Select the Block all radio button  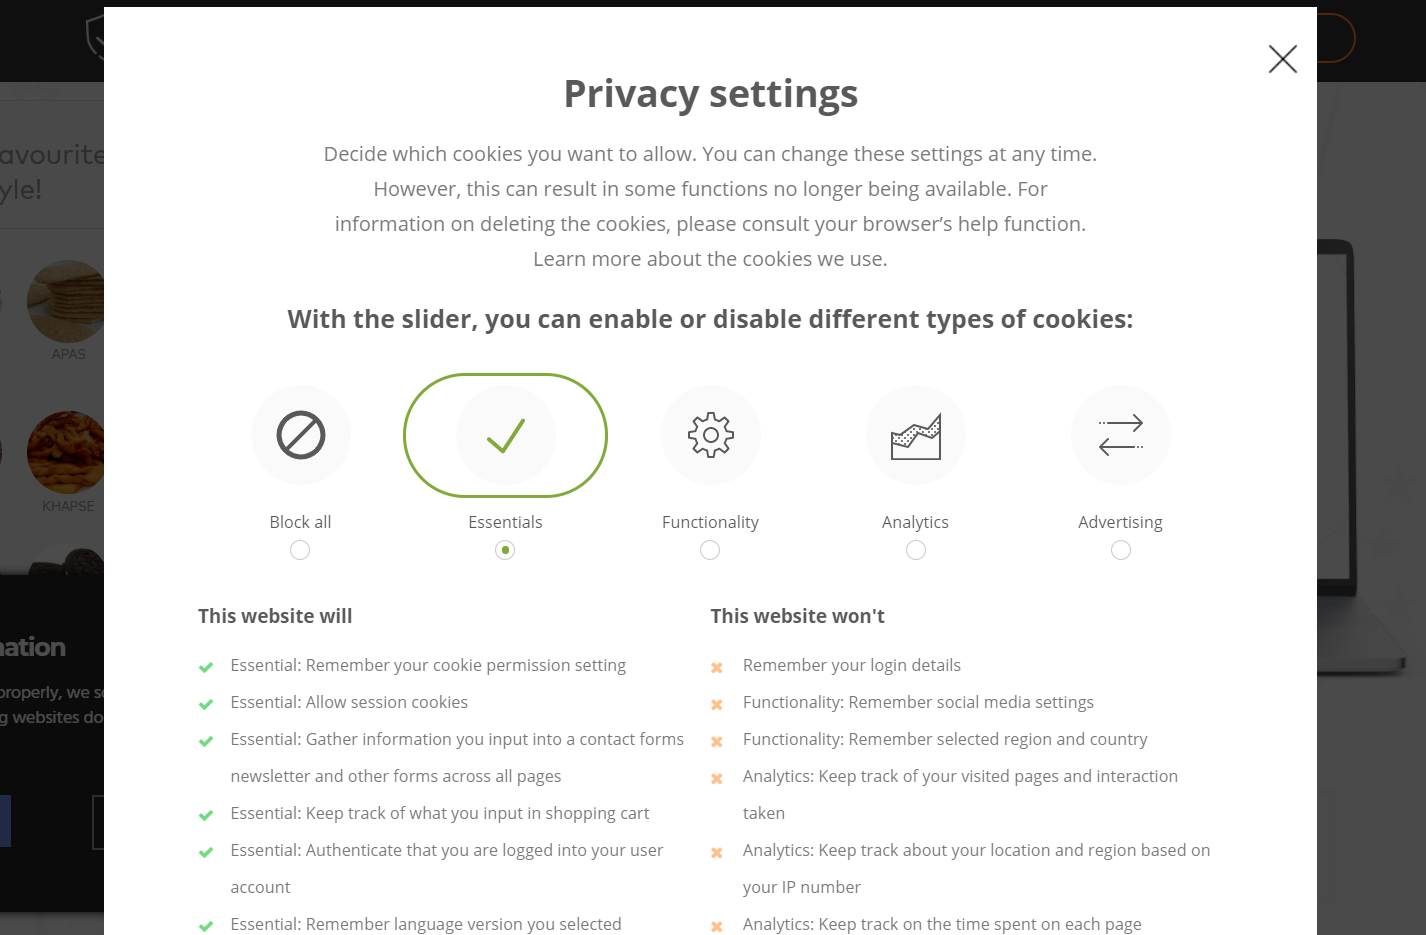coord(300,550)
